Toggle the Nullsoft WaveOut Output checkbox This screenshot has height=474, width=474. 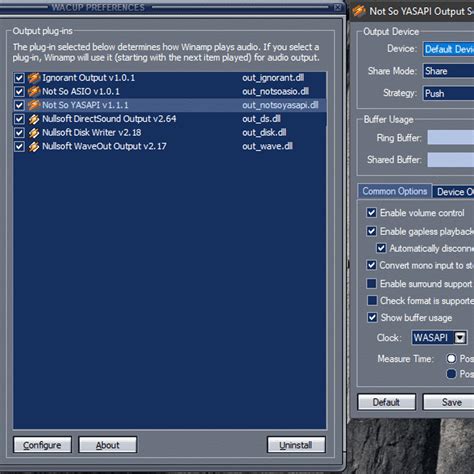(19, 146)
